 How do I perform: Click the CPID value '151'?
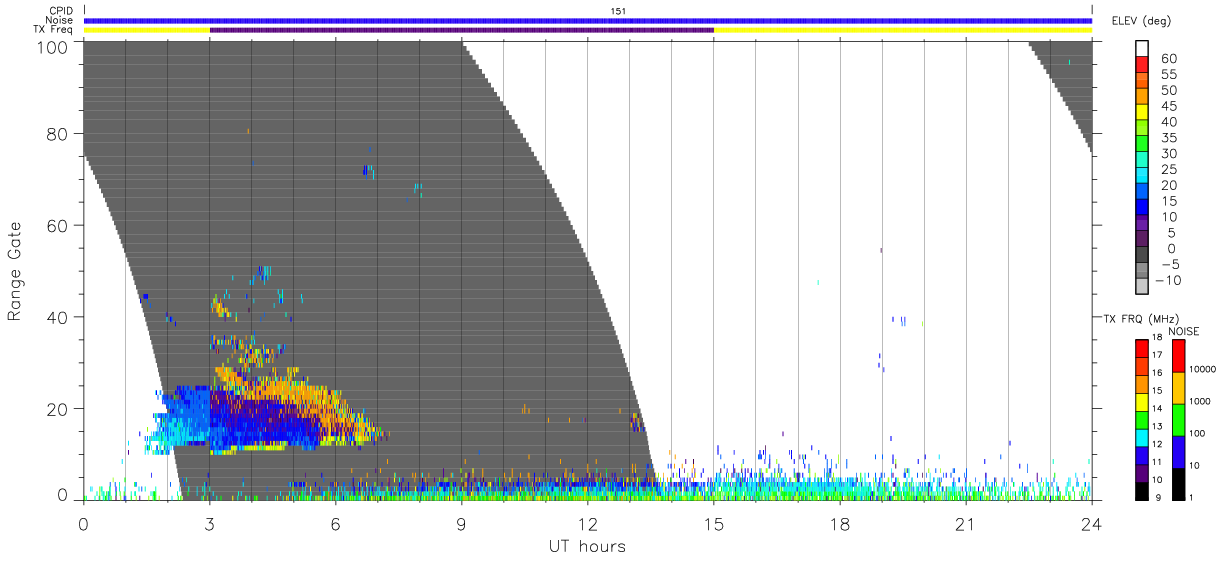coord(617,10)
